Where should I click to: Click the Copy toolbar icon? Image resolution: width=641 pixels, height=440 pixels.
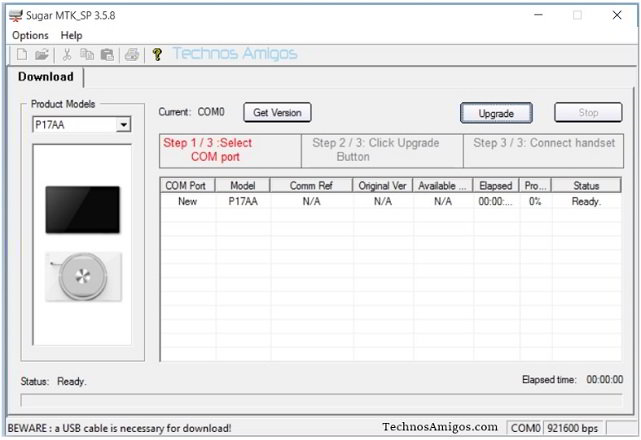coord(87,54)
